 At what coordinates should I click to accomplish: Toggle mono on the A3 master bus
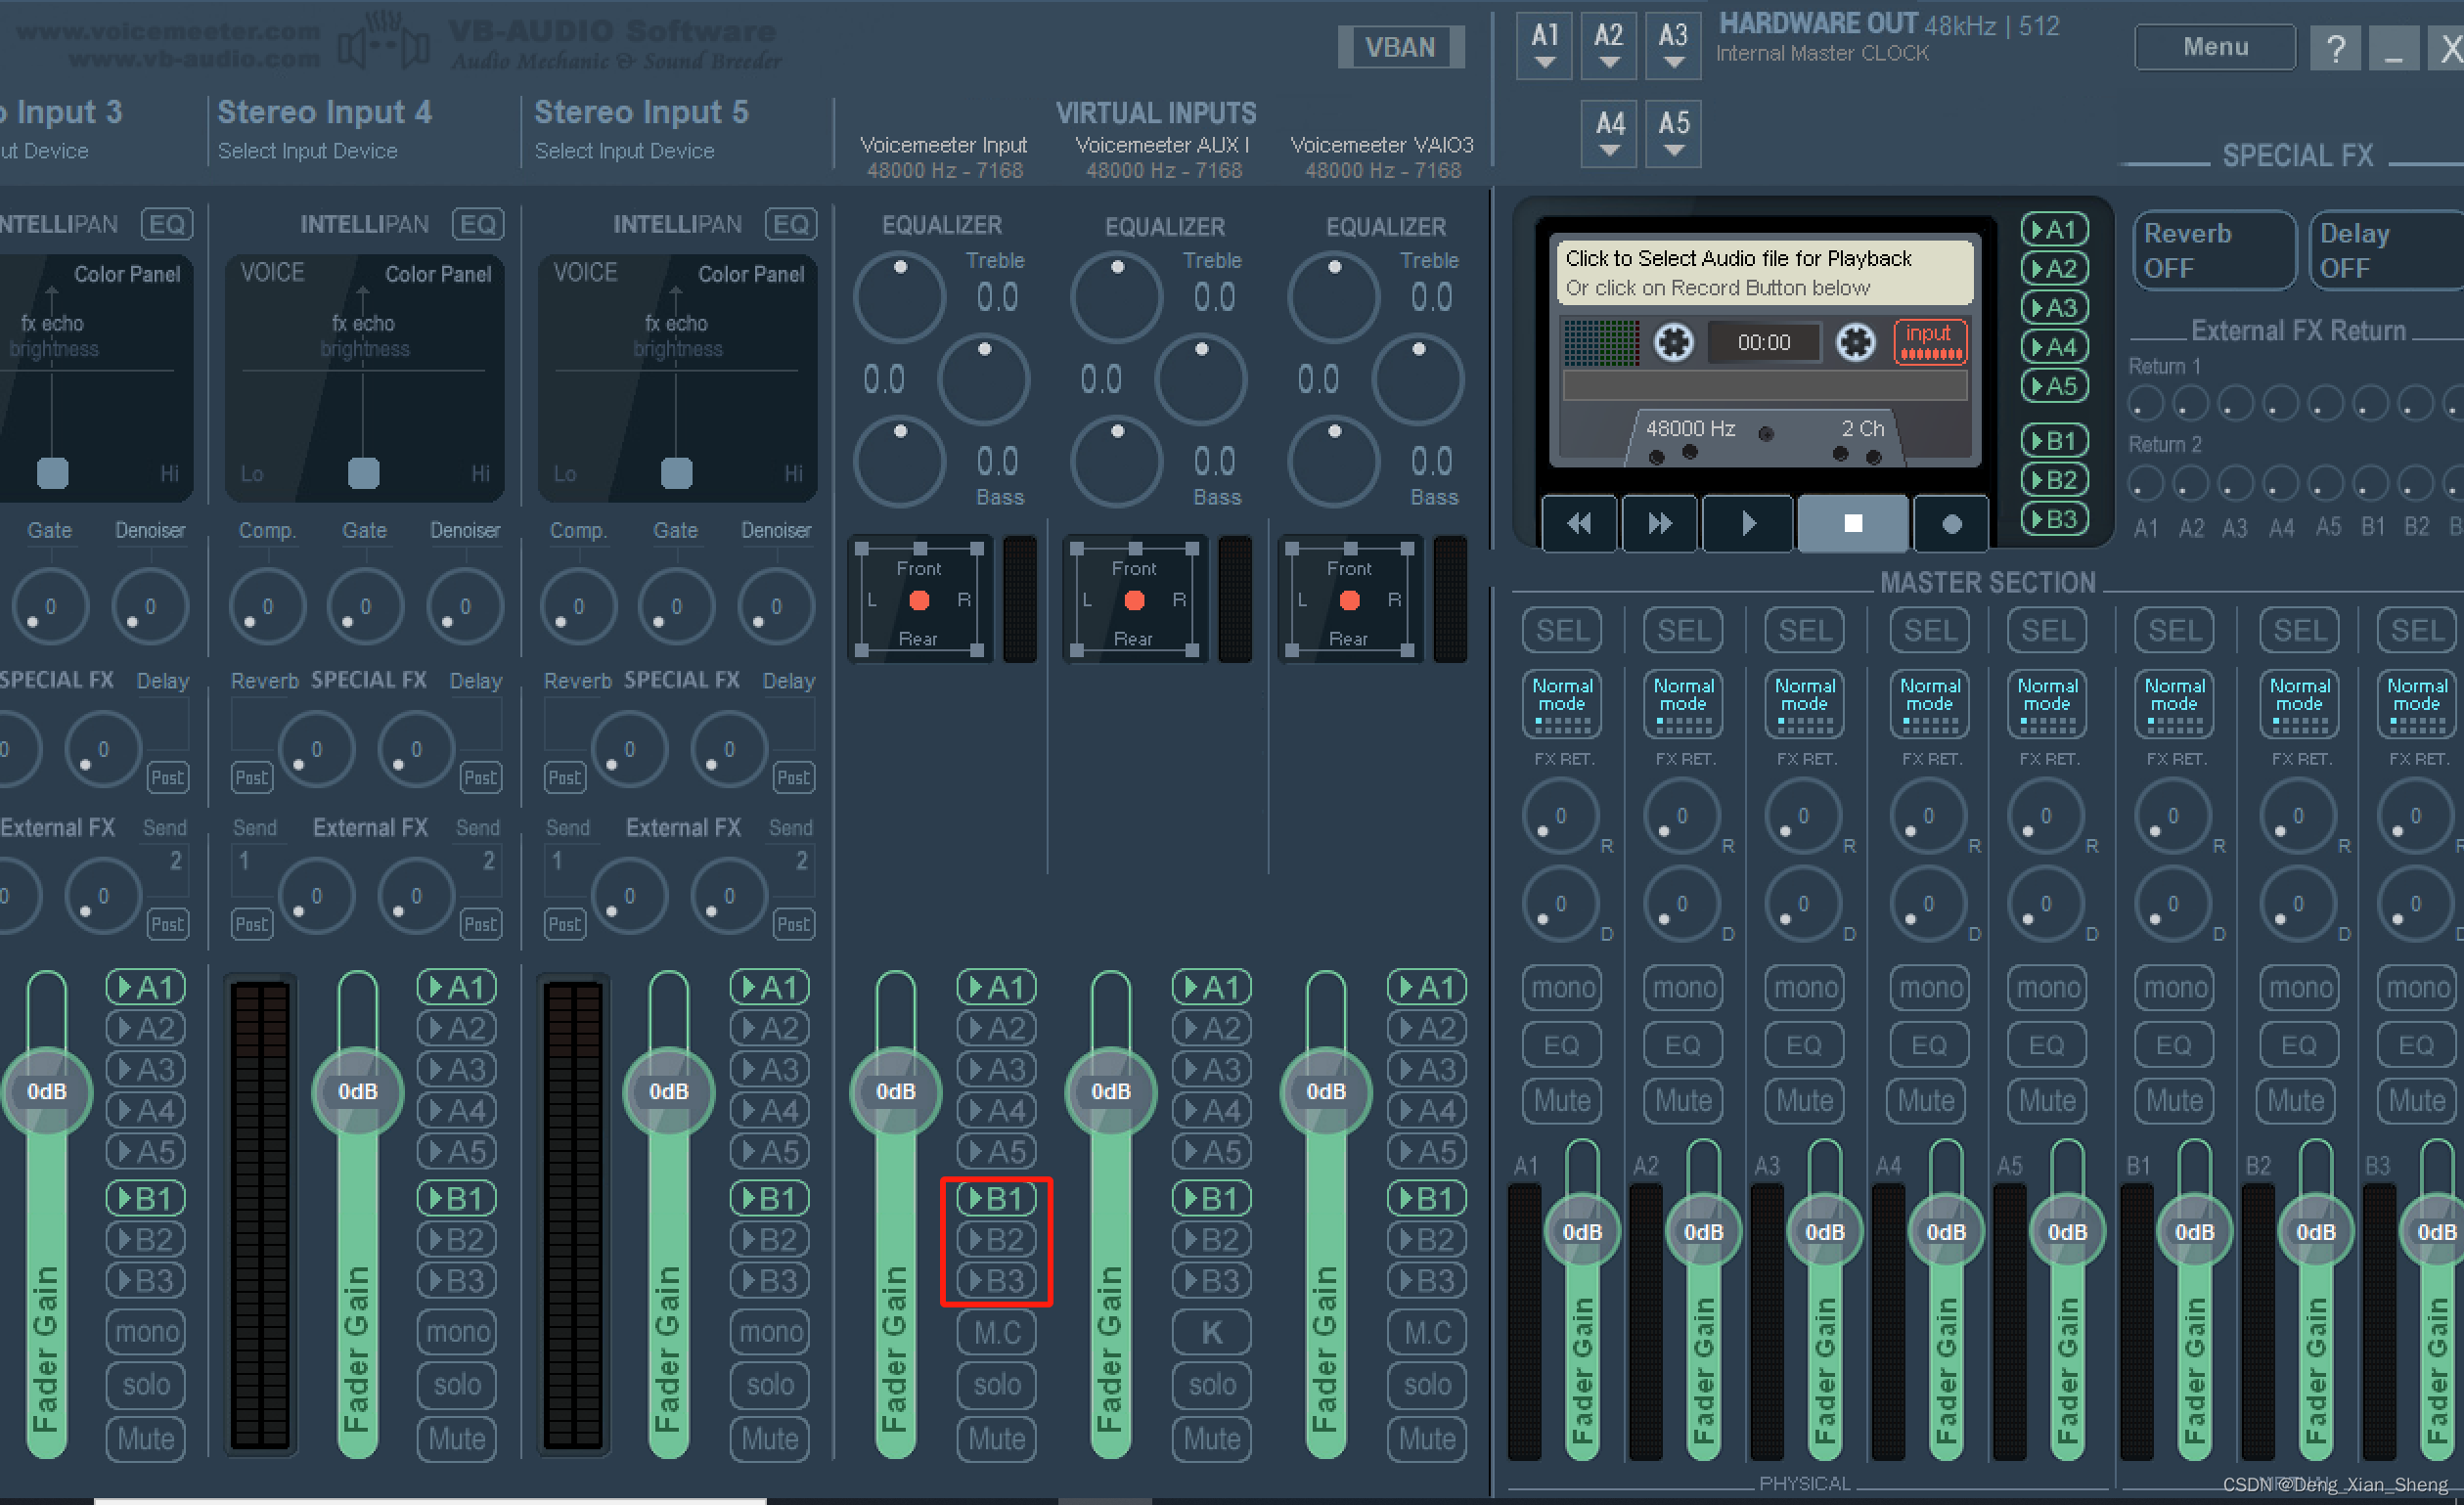[1805, 988]
